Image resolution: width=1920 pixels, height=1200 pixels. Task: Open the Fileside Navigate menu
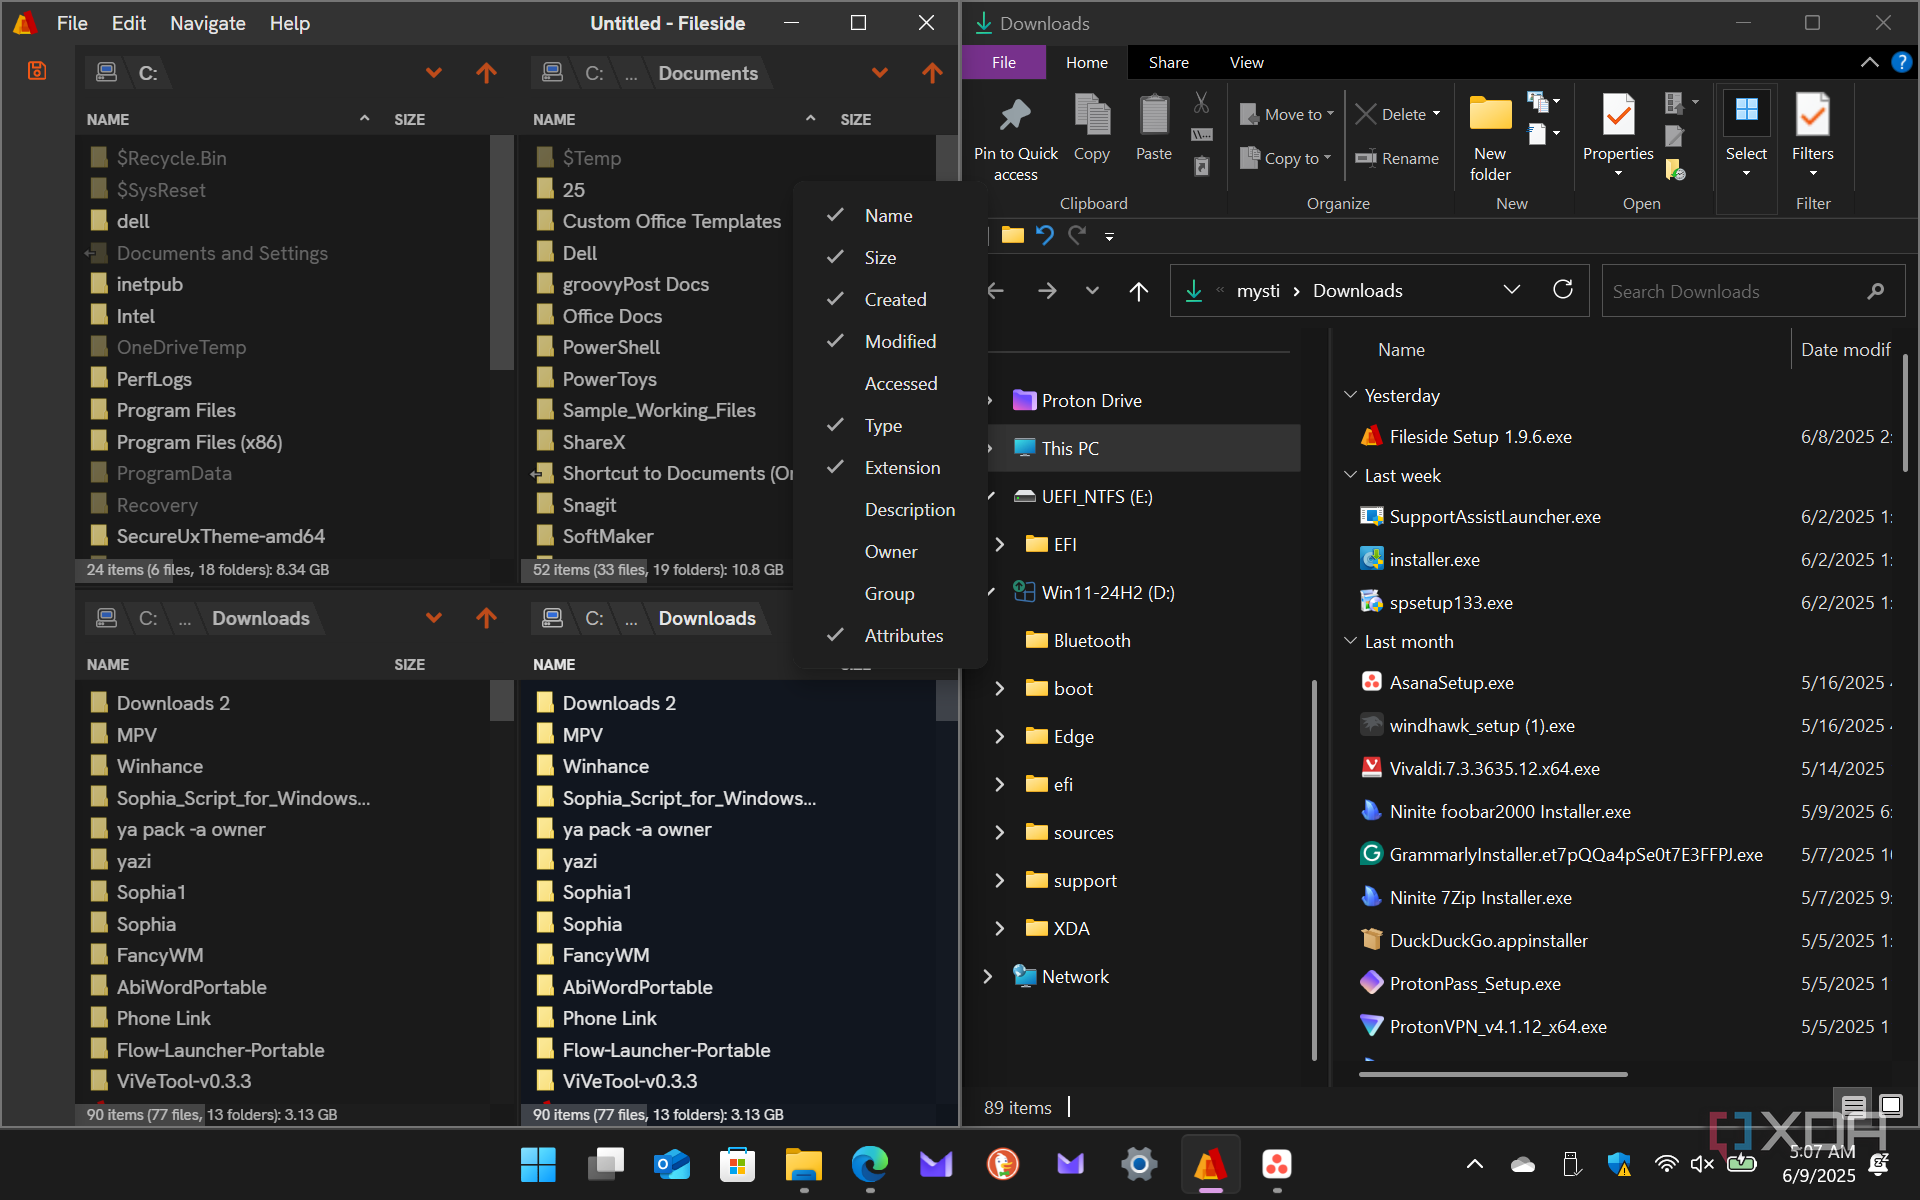tap(207, 23)
